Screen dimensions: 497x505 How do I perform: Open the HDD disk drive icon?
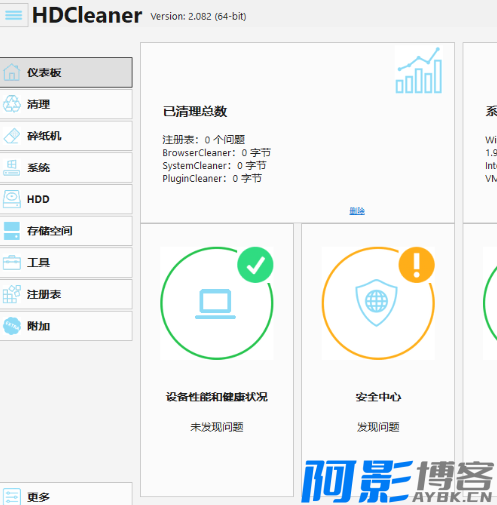pos(12,199)
